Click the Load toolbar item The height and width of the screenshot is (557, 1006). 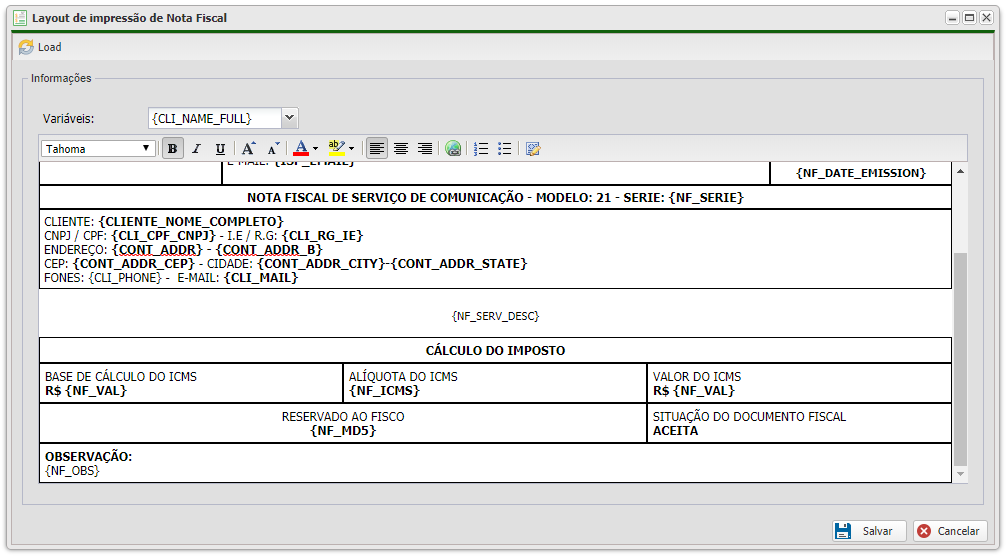coord(40,47)
